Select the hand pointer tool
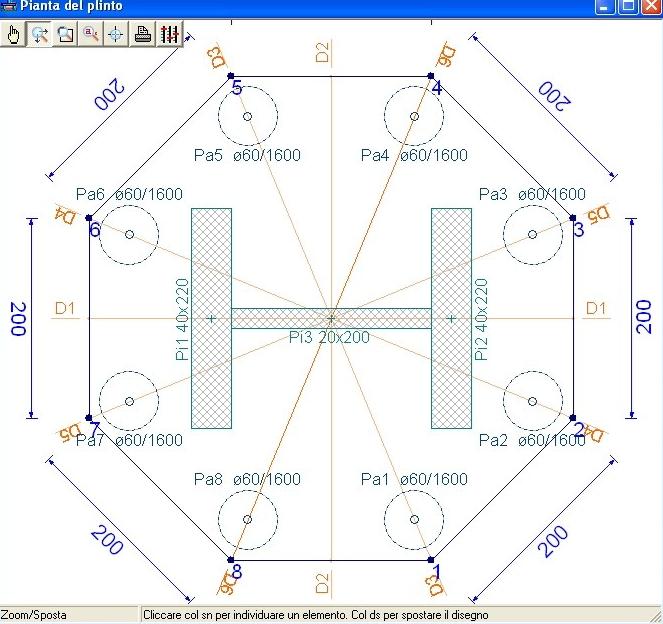The height and width of the screenshot is (624, 663). pyautogui.click(x=14, y=34)
